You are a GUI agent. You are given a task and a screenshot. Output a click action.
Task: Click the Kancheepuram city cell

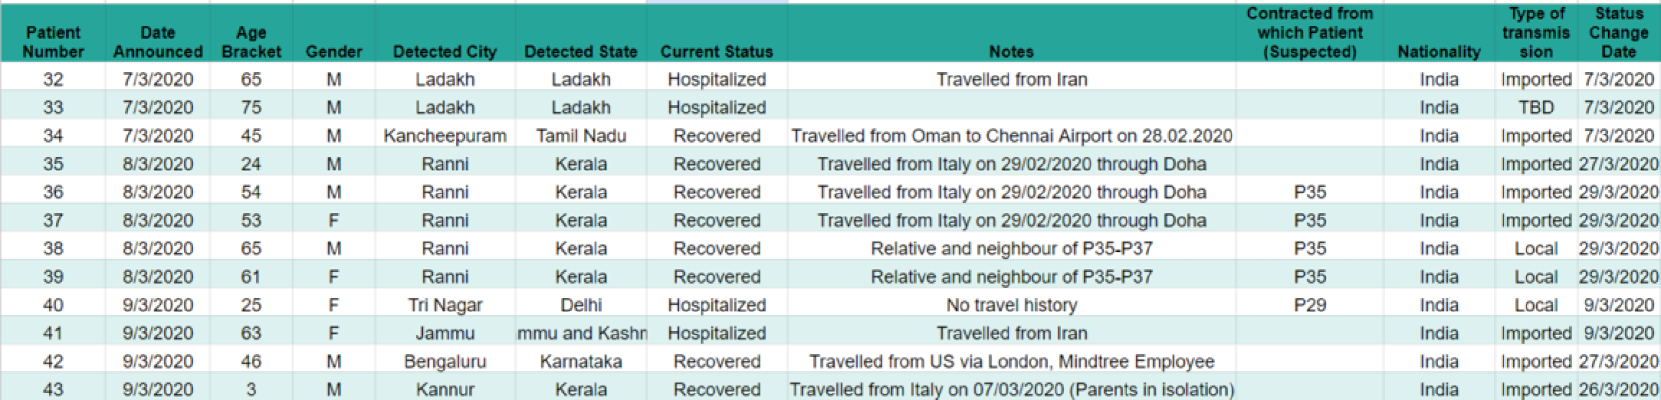tap(445, 136)
